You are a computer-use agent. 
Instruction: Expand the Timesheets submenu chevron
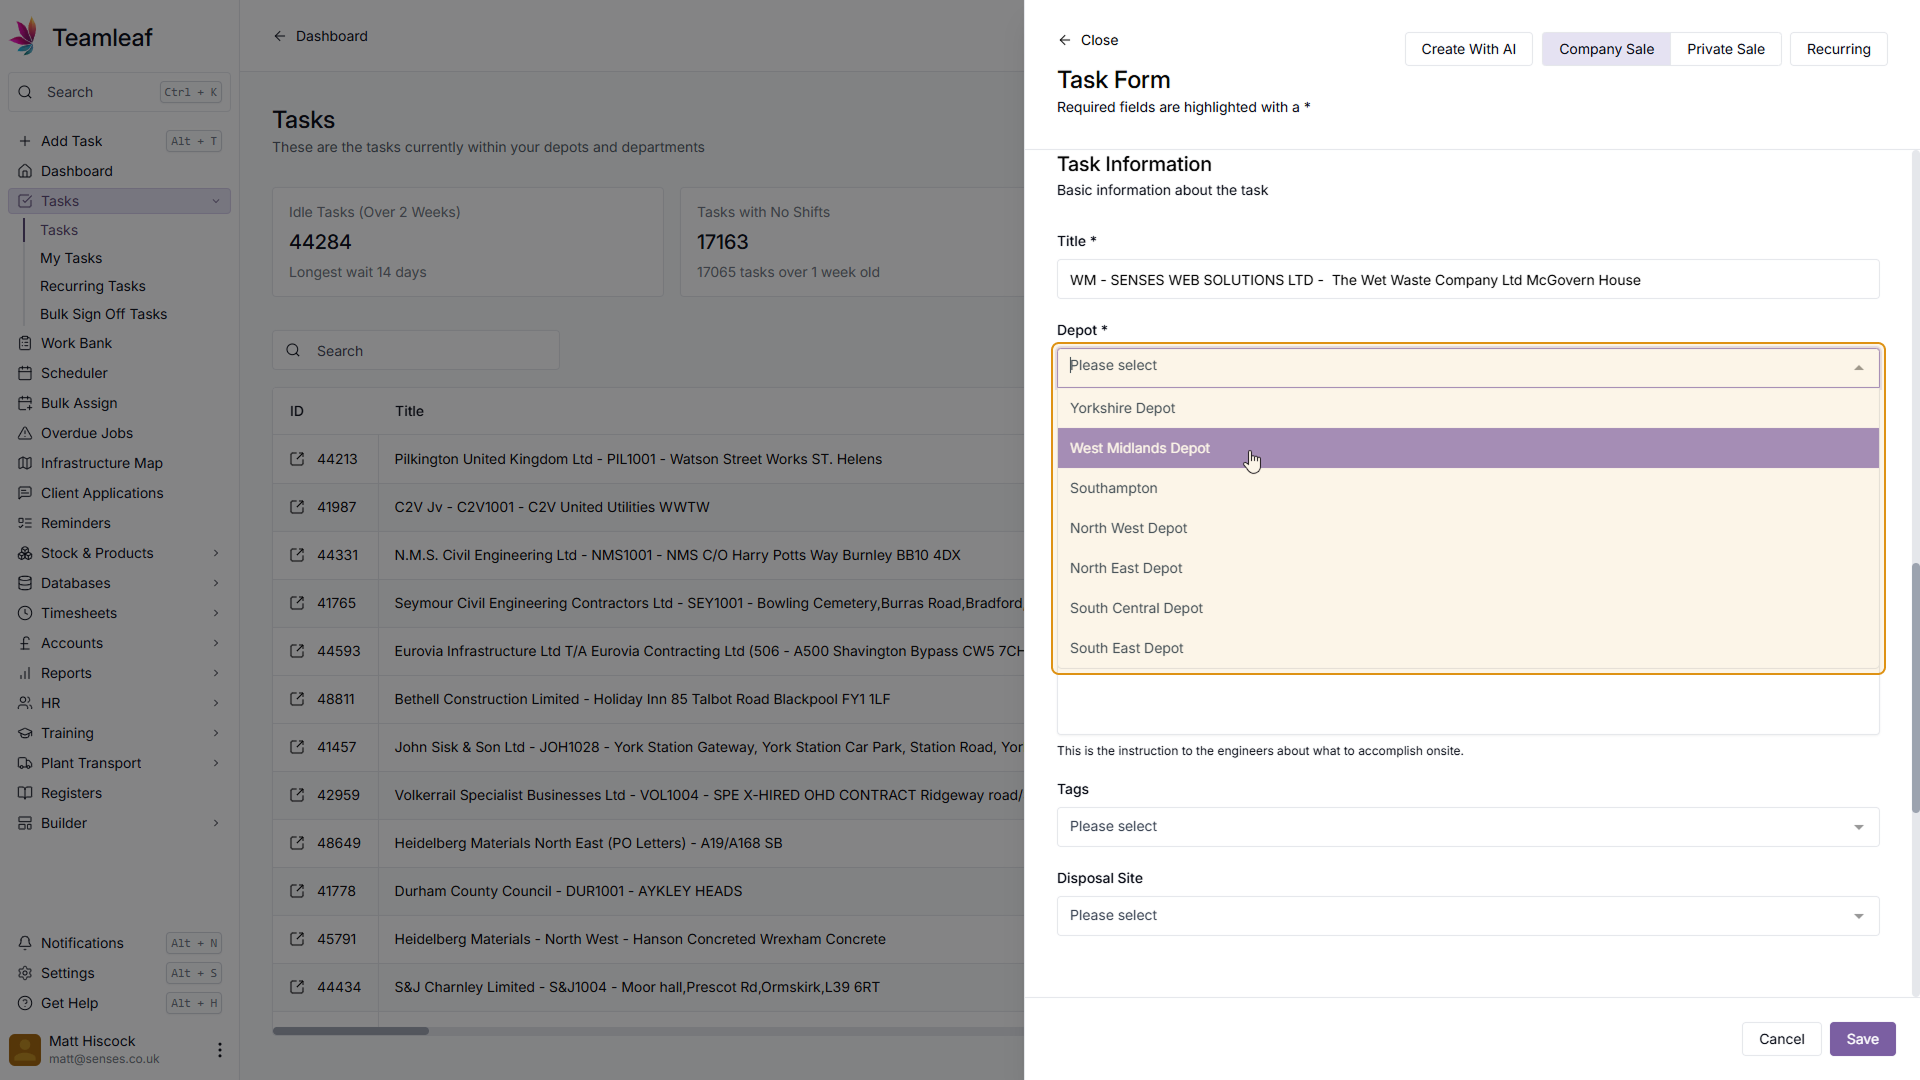(x=216, y=613)
